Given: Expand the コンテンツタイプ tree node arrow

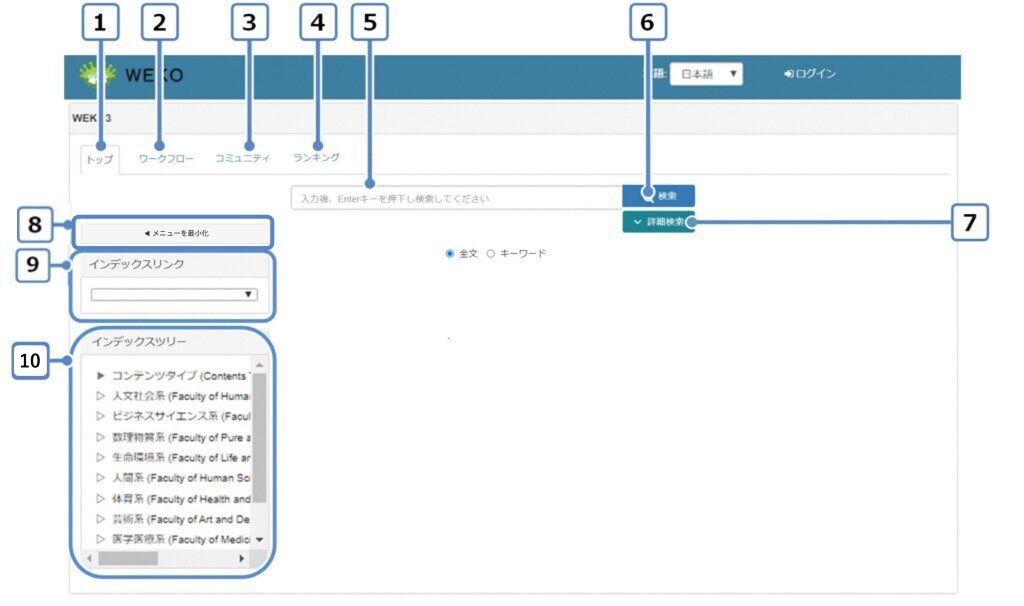Looking at the screenshot, I should click(x=101, y=376).
